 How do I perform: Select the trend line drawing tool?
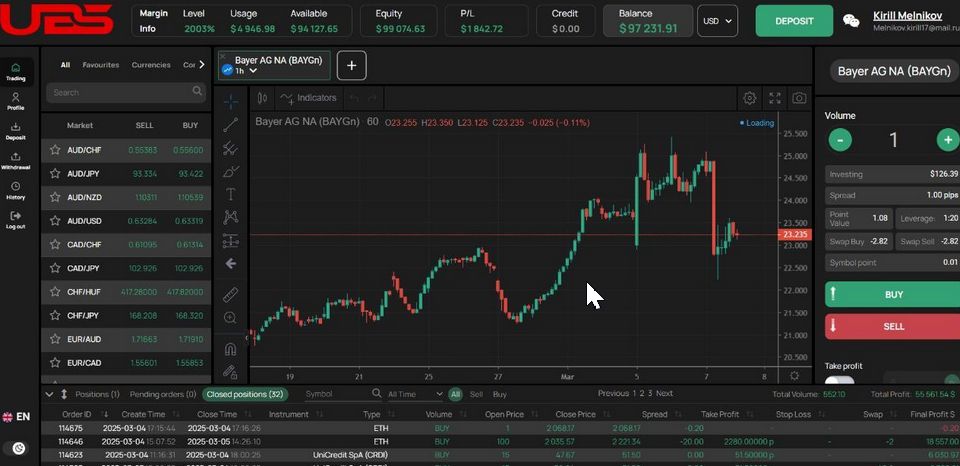click(x=231, y=125)
